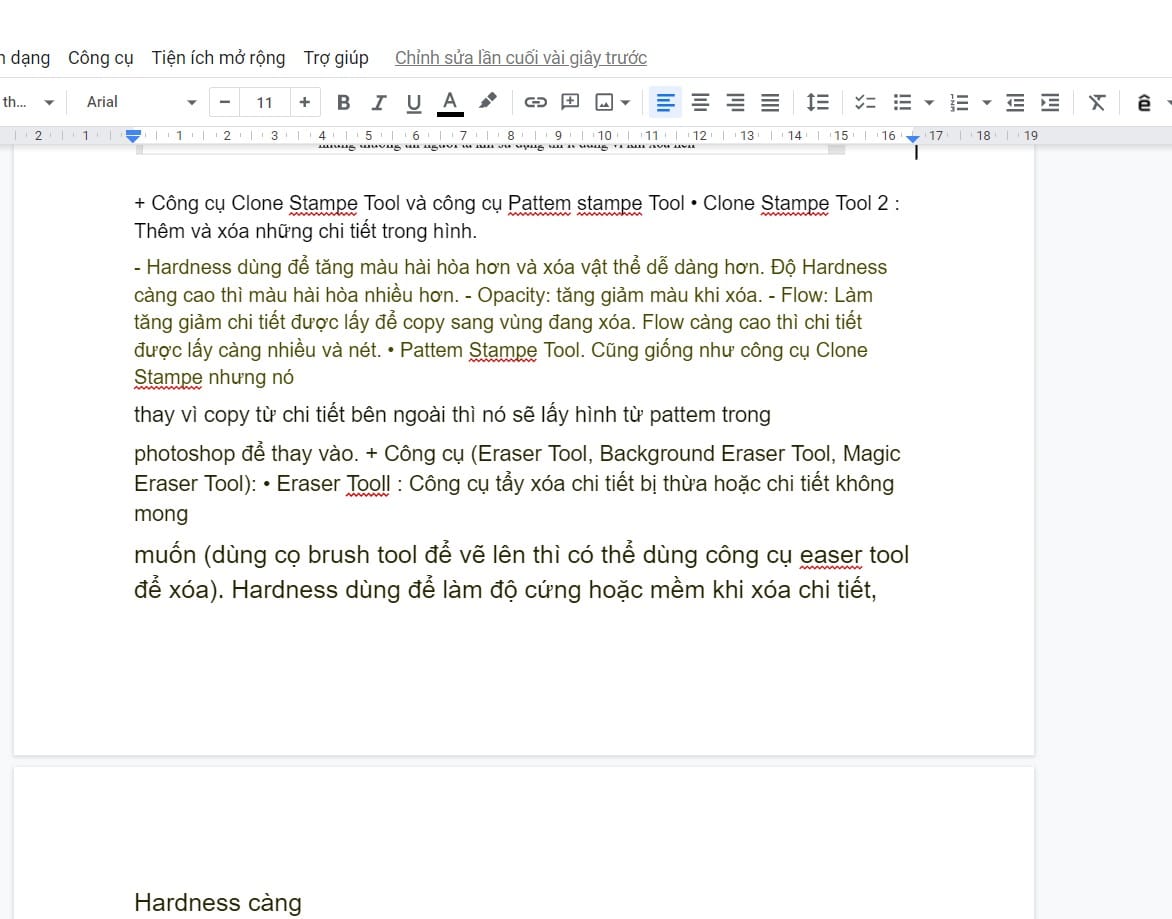The height and width of the screenshot is (919, 1172).
Task: Click the right indent marker on ruler
Action: (913, 137)
